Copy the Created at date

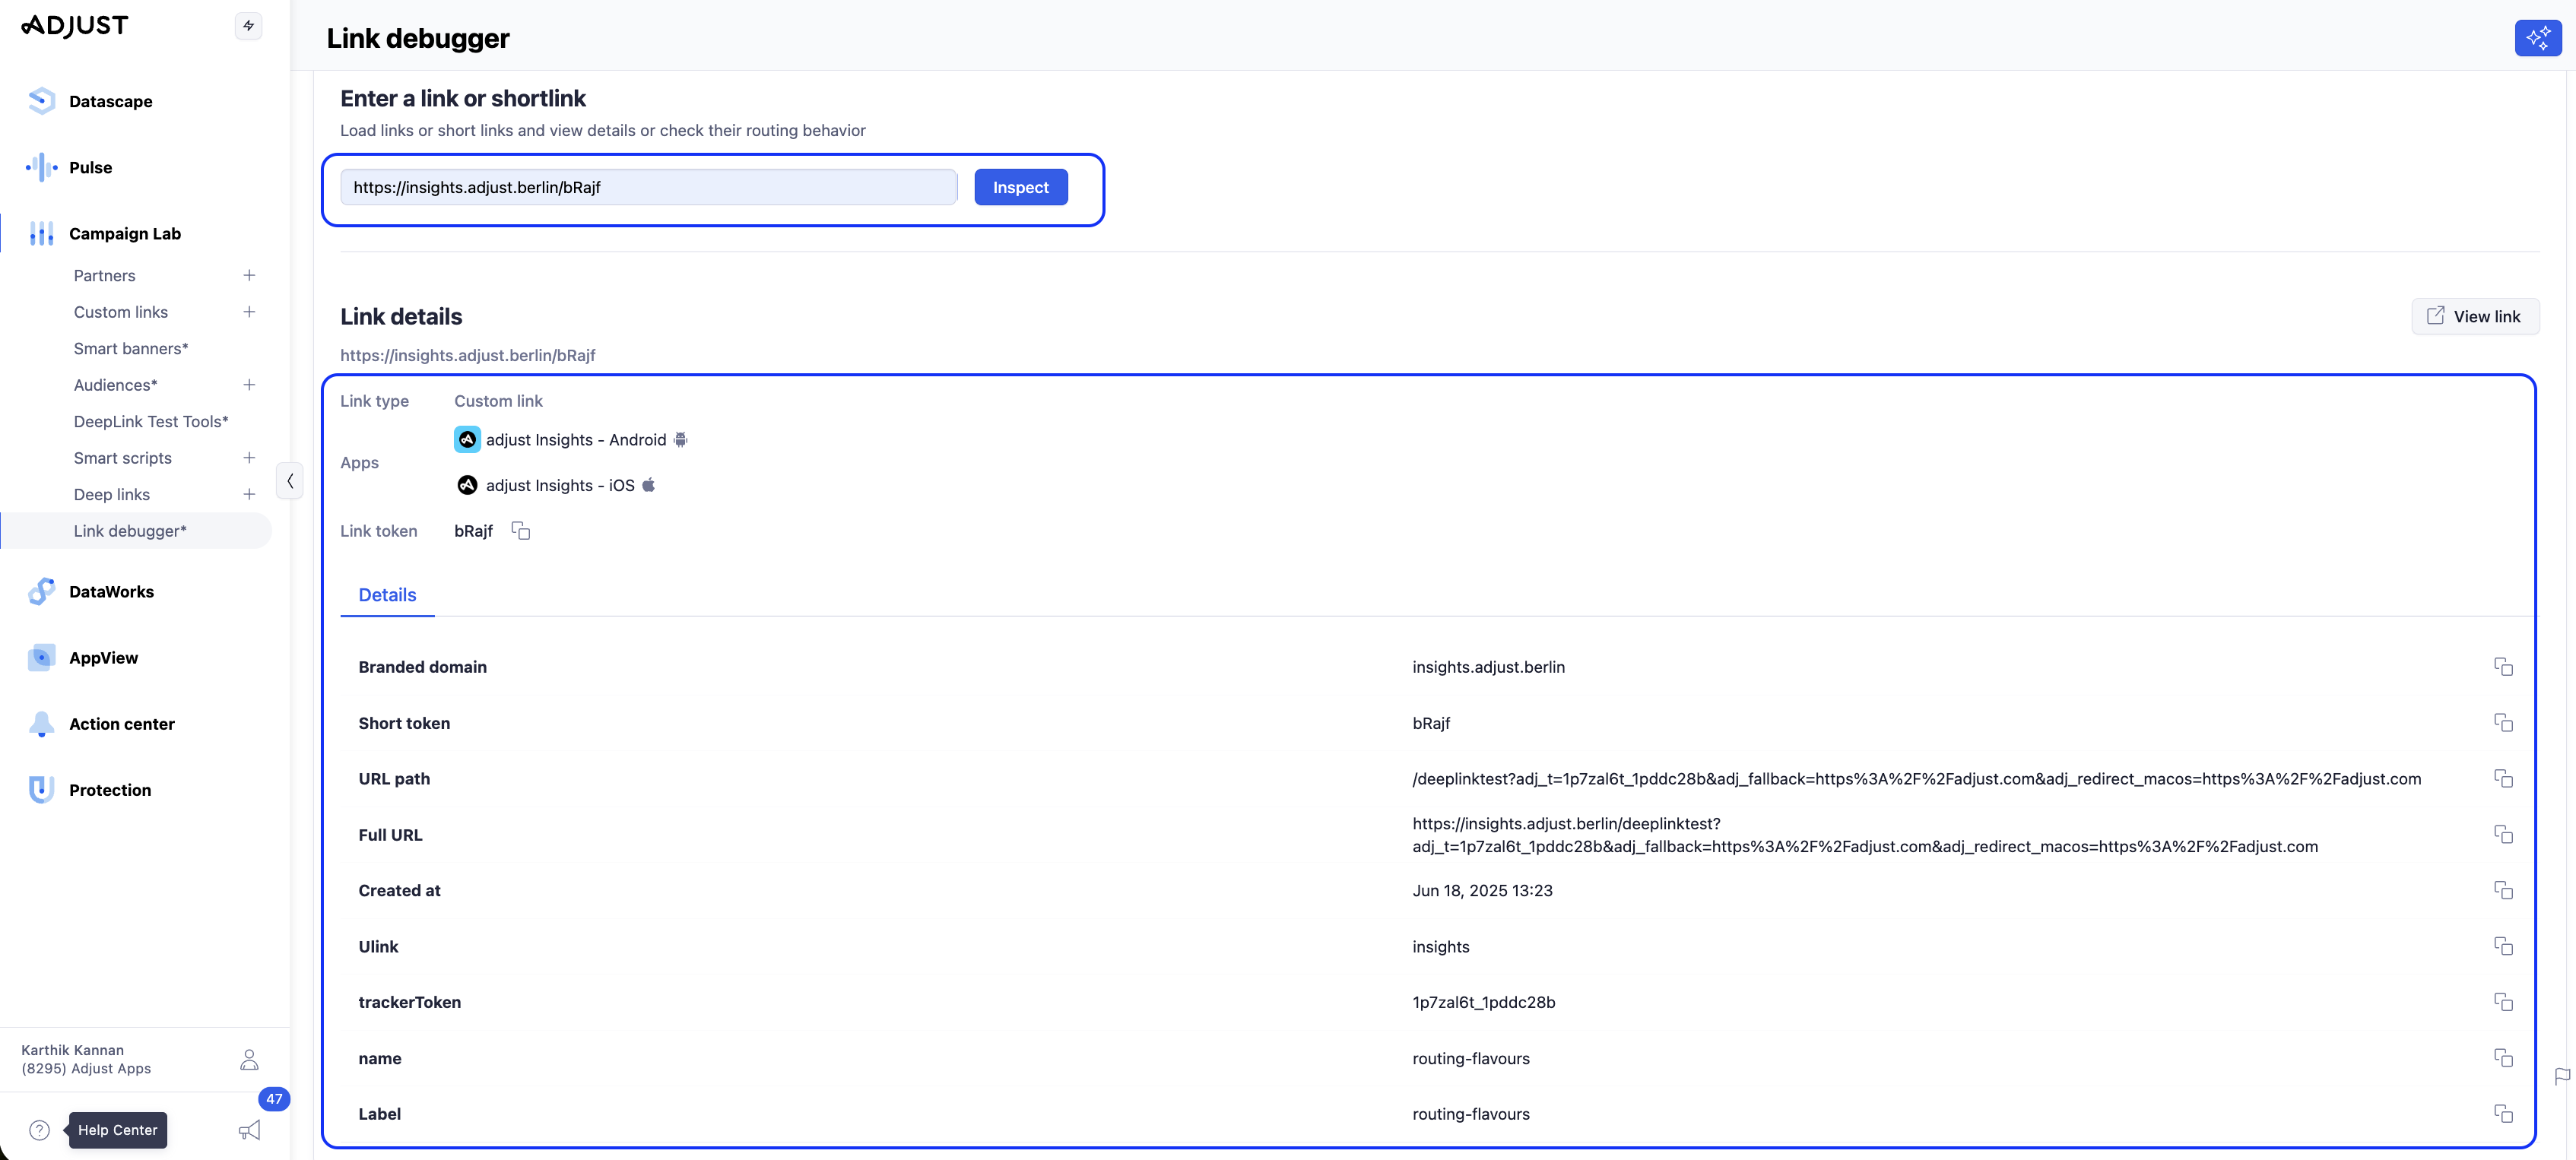click(x=2502, y=890)
